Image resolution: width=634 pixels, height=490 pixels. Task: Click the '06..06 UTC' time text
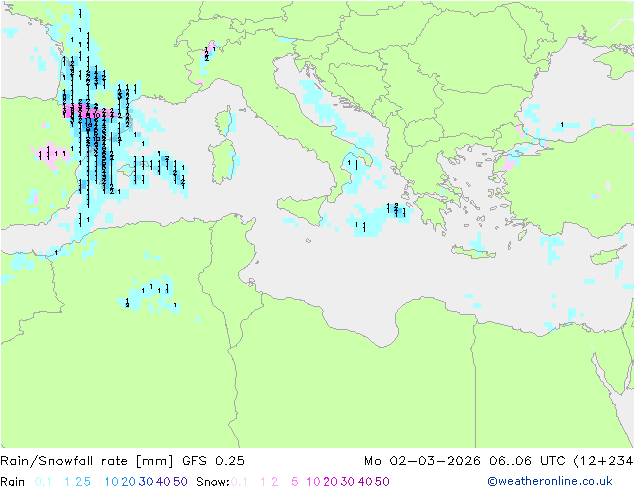pyautogui.click(x=526, y=461)
